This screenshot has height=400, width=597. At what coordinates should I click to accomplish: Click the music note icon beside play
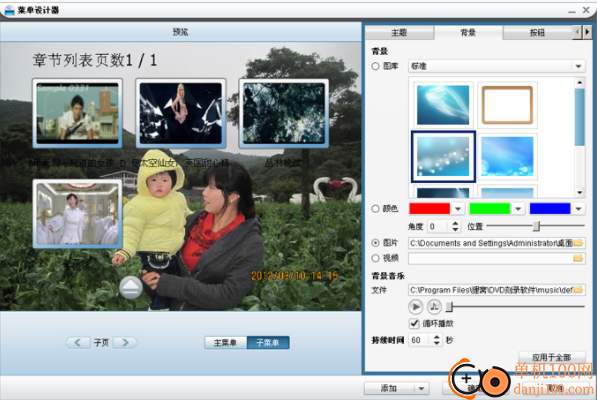tap(434, 306)
